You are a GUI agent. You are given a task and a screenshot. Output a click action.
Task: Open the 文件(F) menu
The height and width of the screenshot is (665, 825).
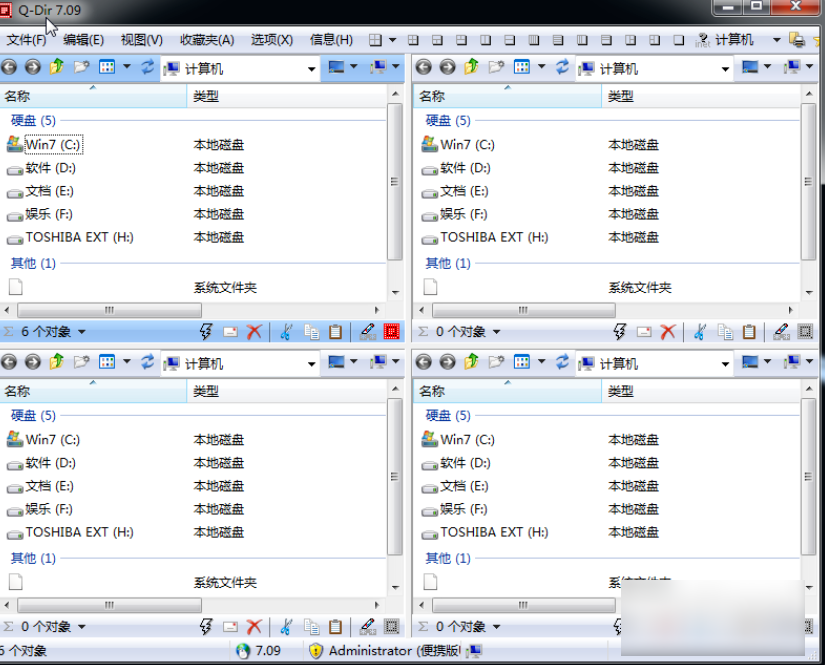pyautogui.click(x=26, y=40)
